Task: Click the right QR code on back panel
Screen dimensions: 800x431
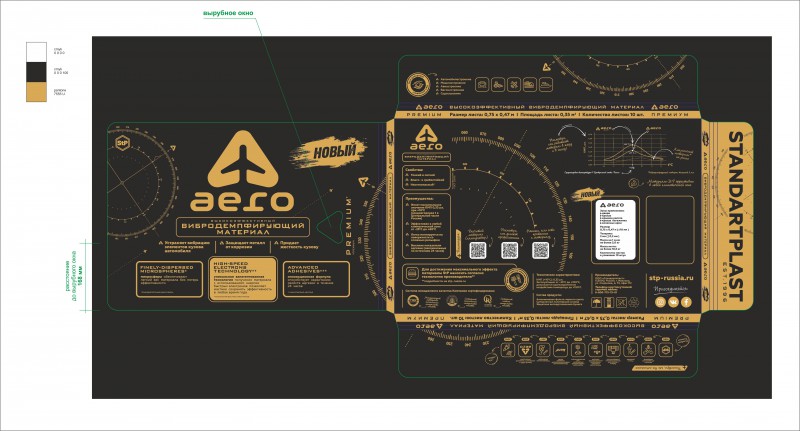Action: [x=541, y=250]
